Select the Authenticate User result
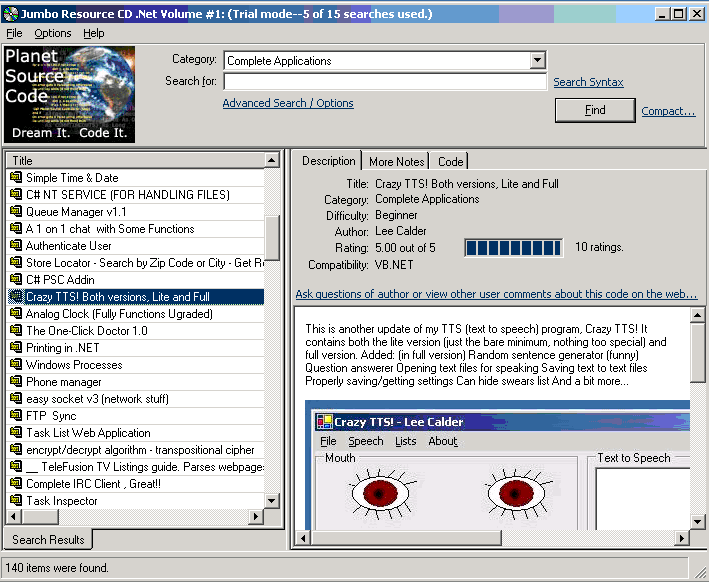This screenshot has width=709, height=582. coord(136,246)
